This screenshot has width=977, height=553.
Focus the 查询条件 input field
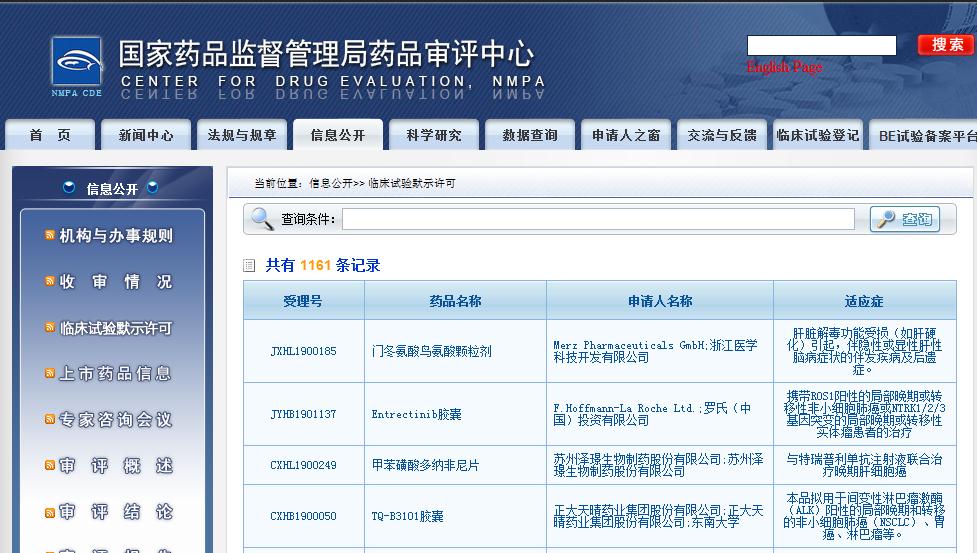598,219
